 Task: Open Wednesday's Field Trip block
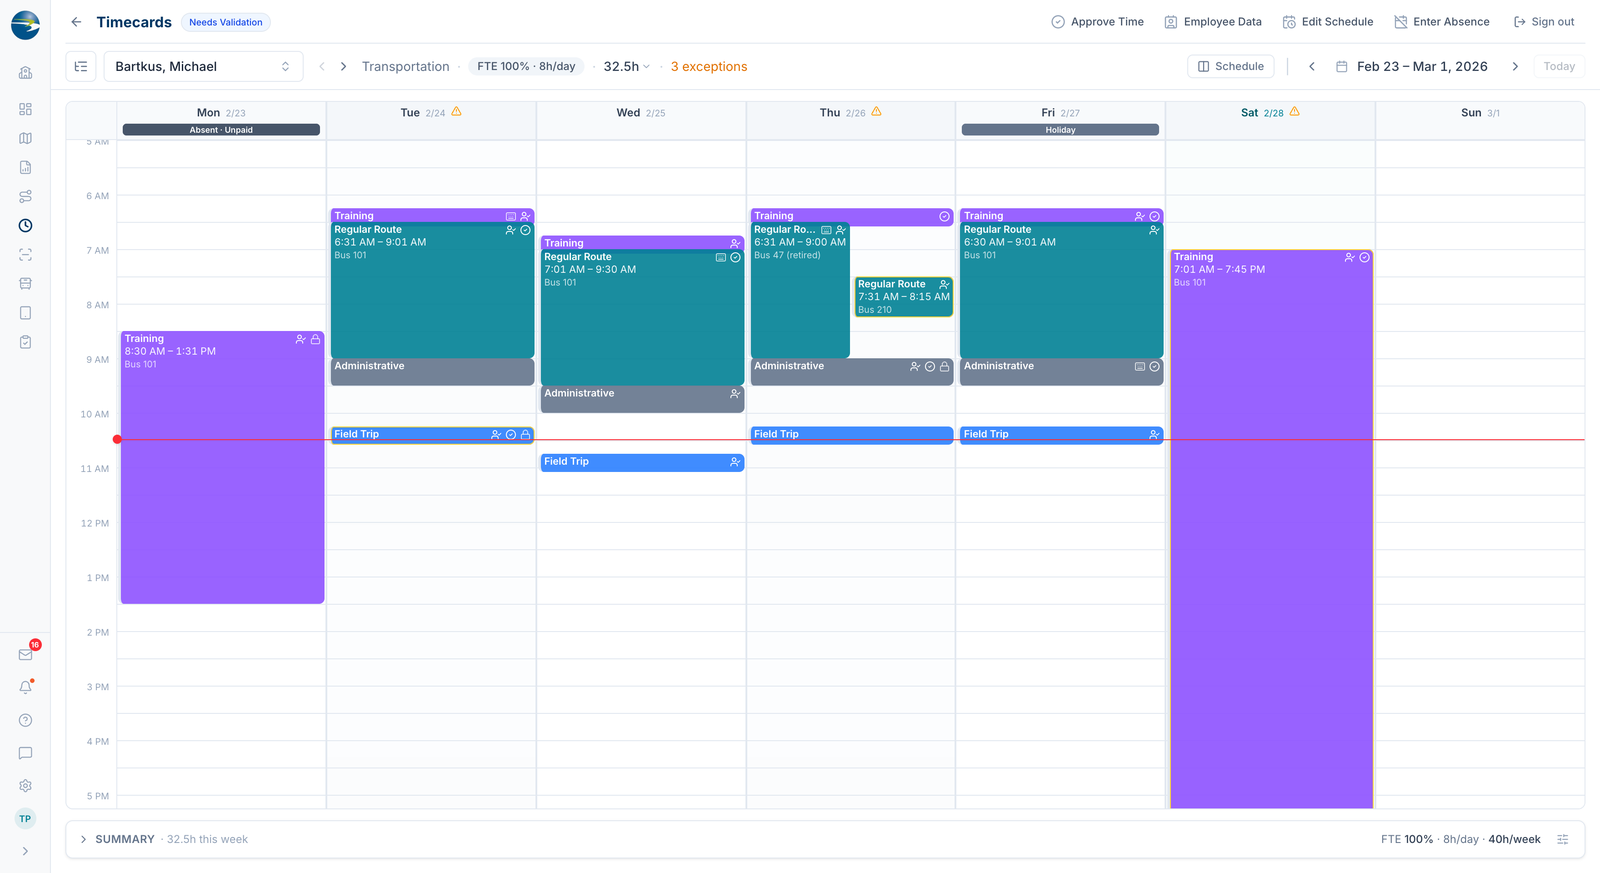pyautogui.click(x=642, y=462)
